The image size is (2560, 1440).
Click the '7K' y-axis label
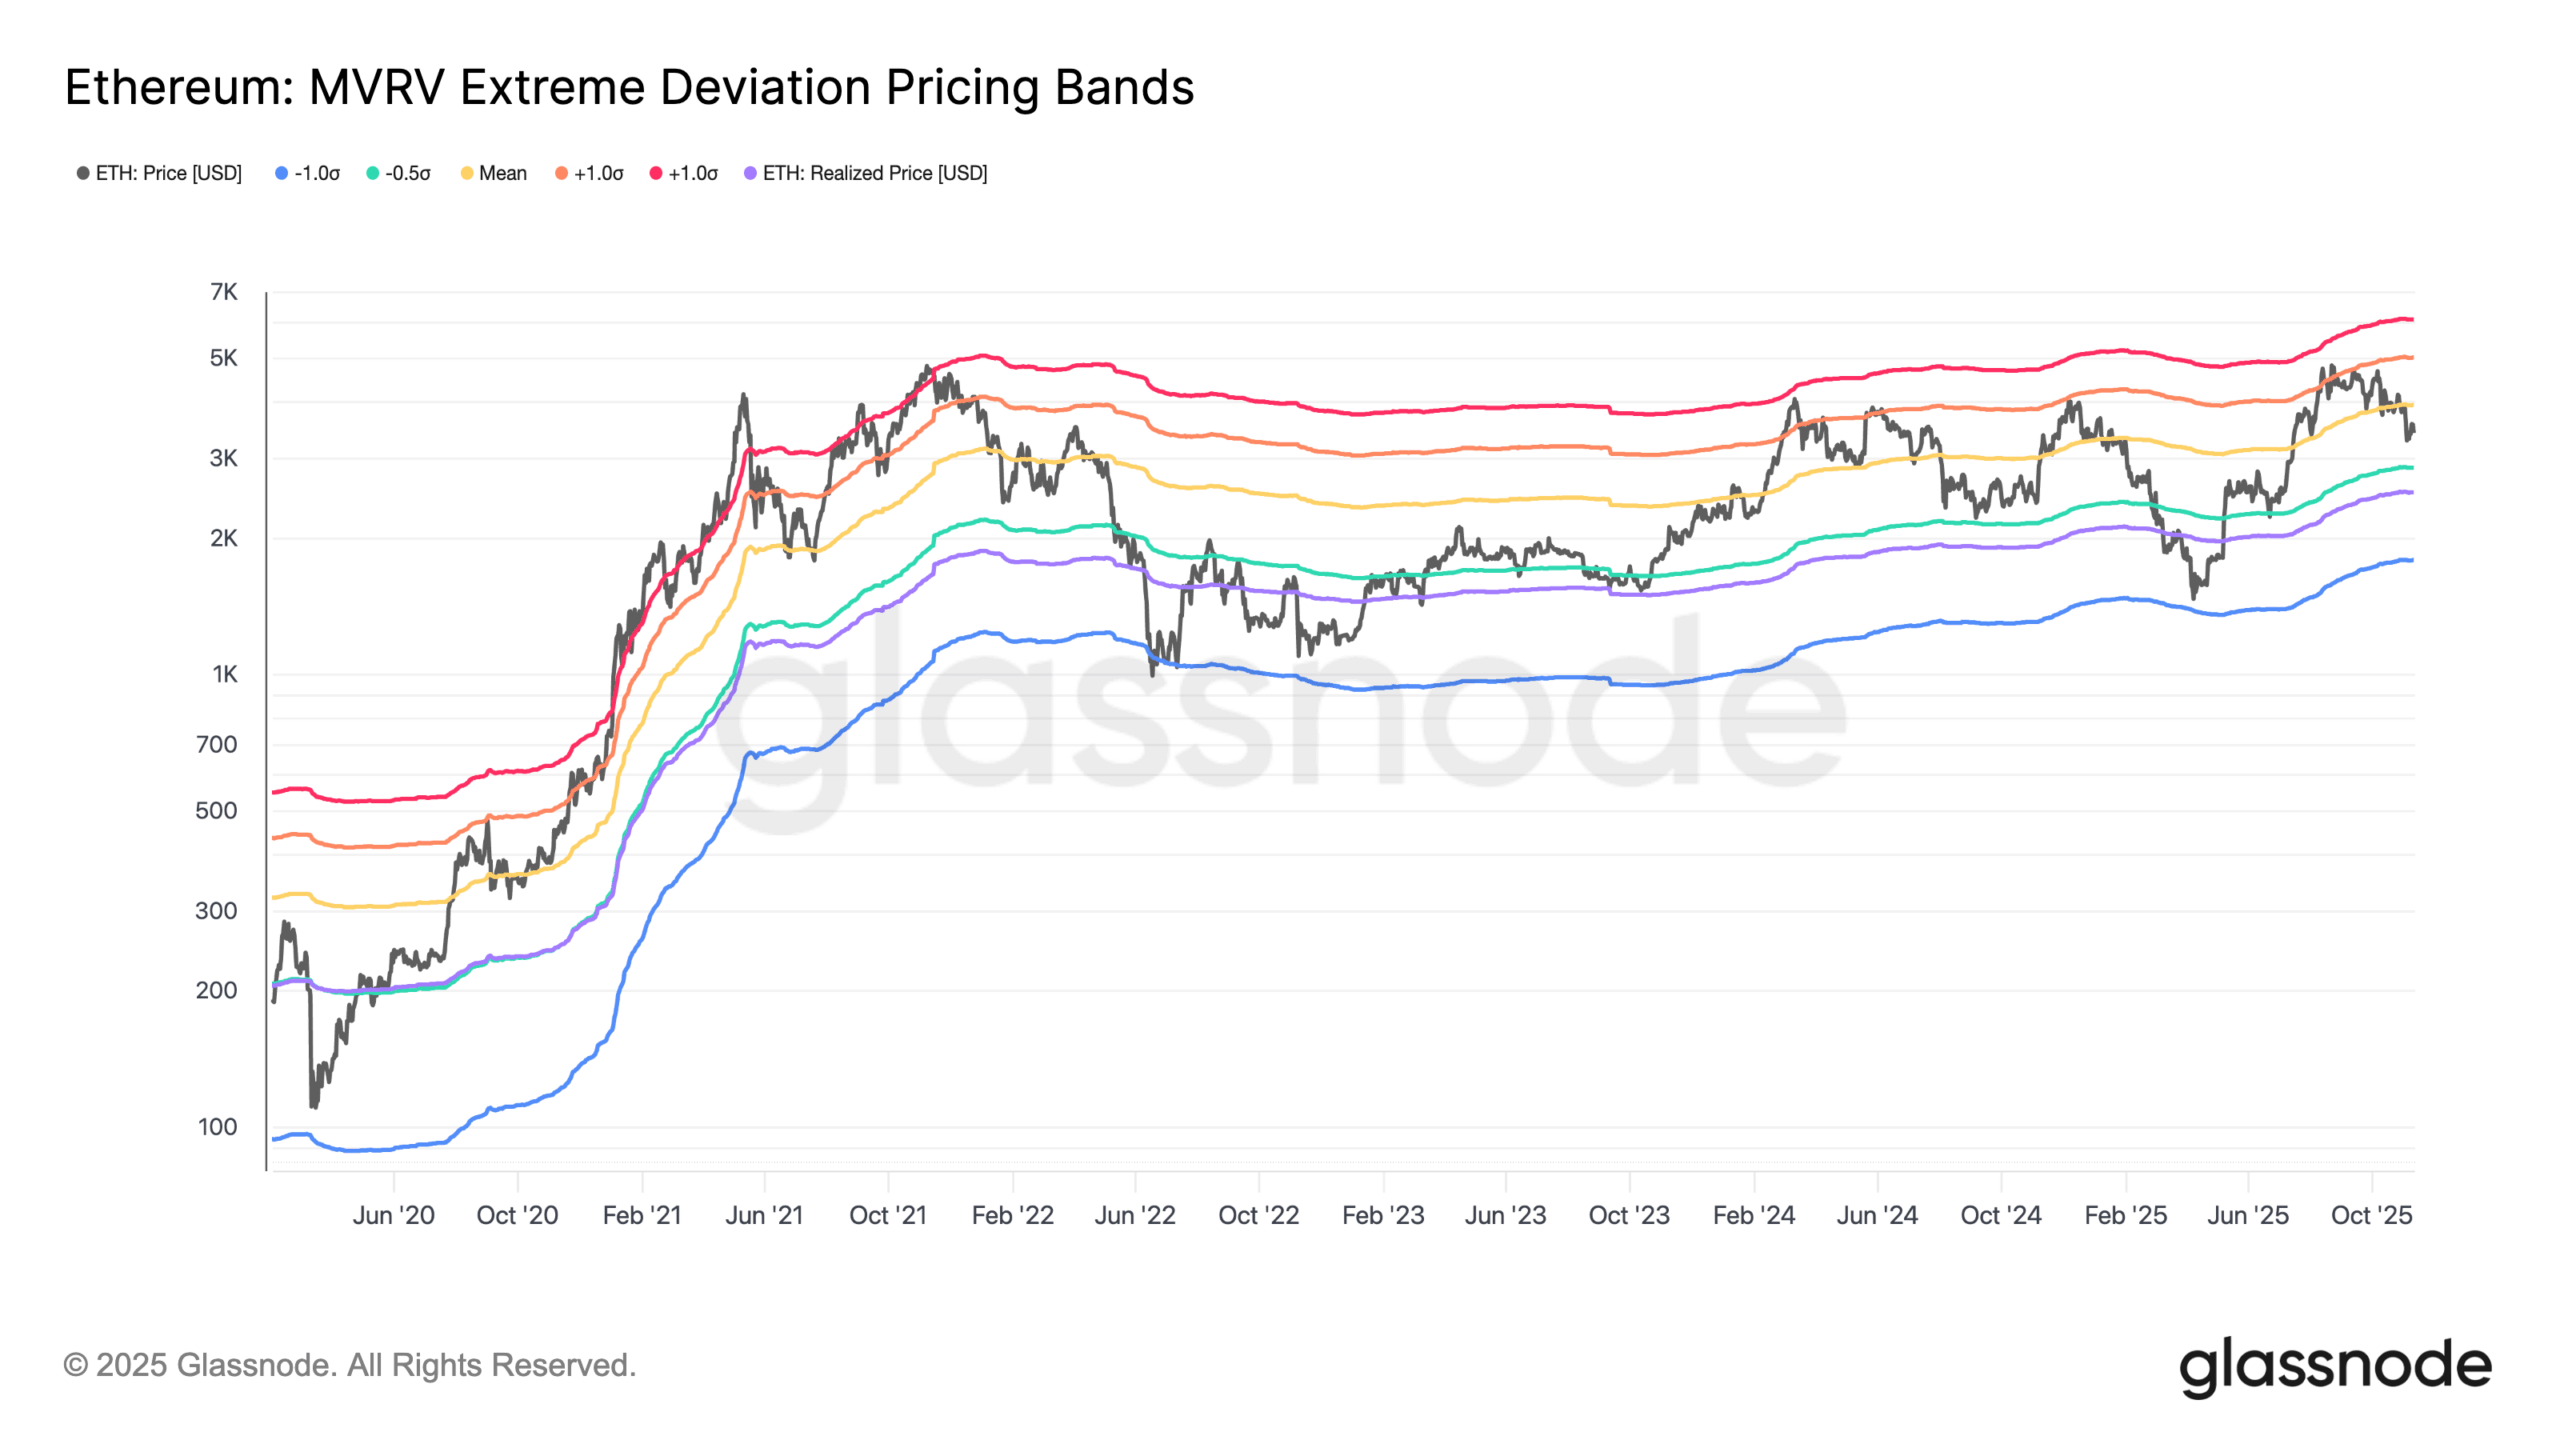tap(224, 292)
